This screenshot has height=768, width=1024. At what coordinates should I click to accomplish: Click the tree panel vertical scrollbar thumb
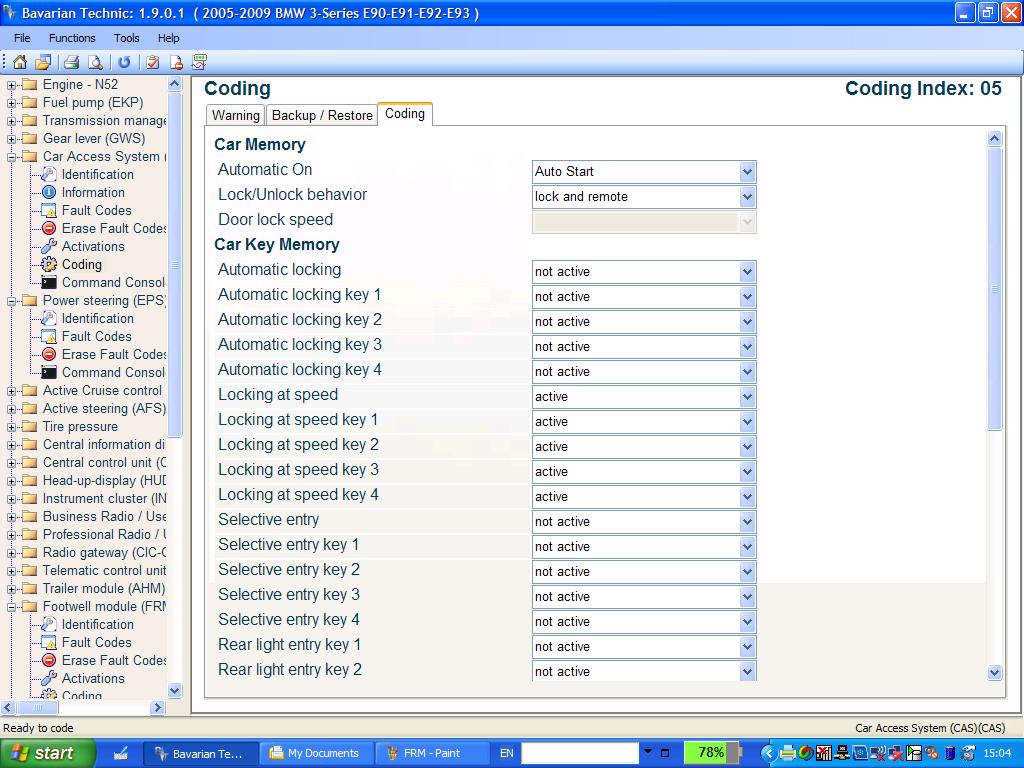pyautogui.click(x=174, y=264)
